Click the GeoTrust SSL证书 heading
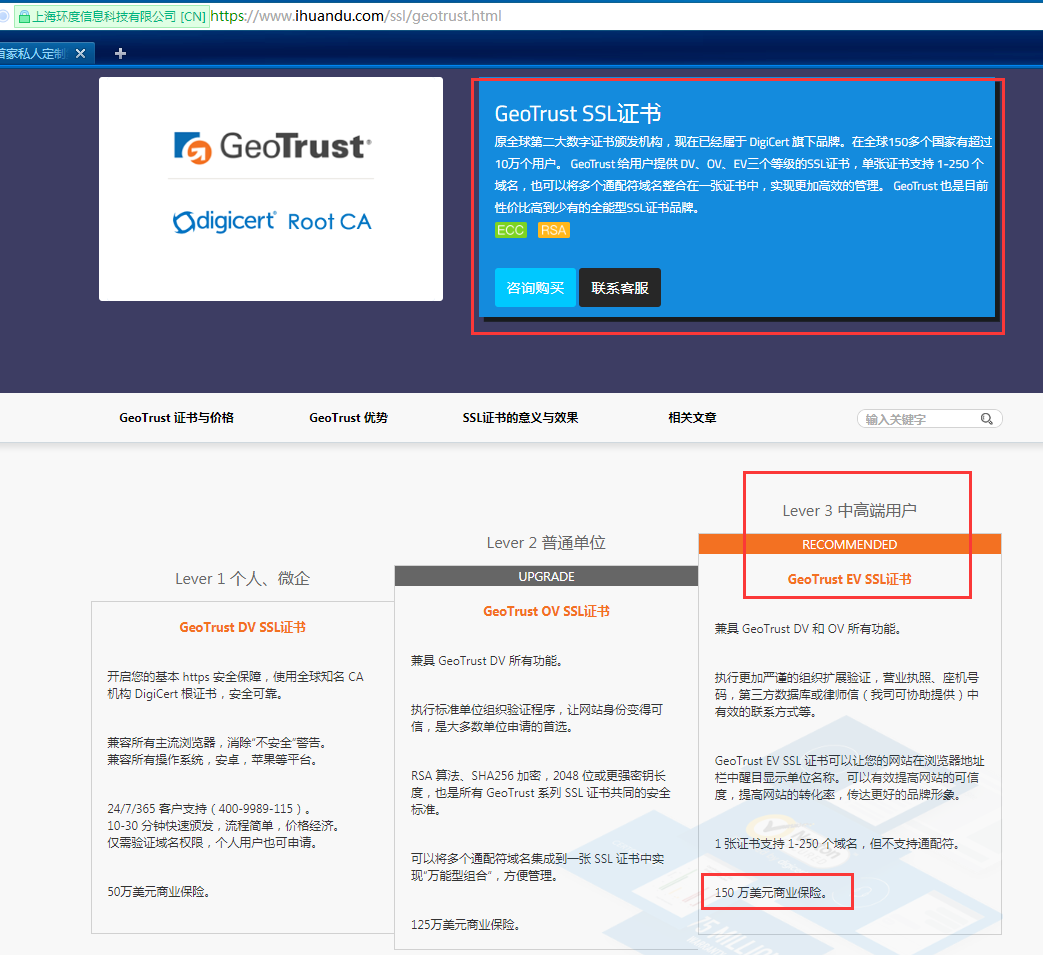The height and width of the screenshot is (955, 1043). 578,114
